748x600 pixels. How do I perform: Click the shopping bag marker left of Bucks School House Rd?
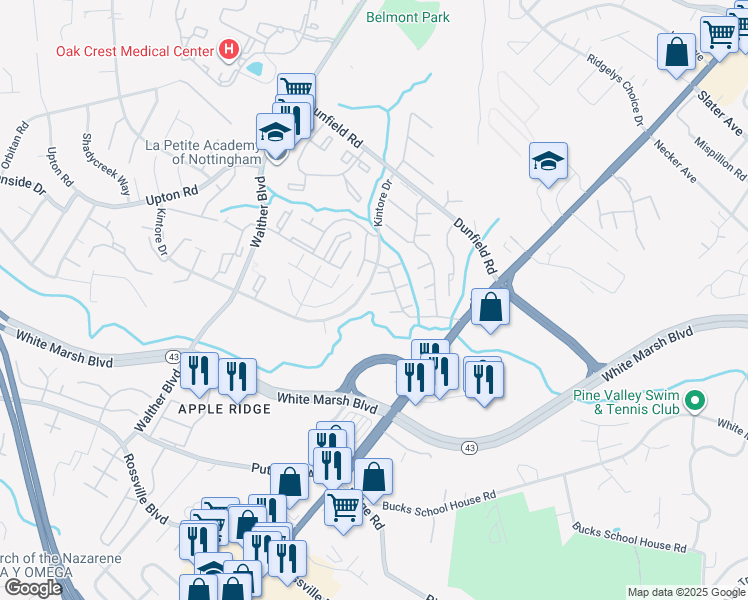pos(374,478)
